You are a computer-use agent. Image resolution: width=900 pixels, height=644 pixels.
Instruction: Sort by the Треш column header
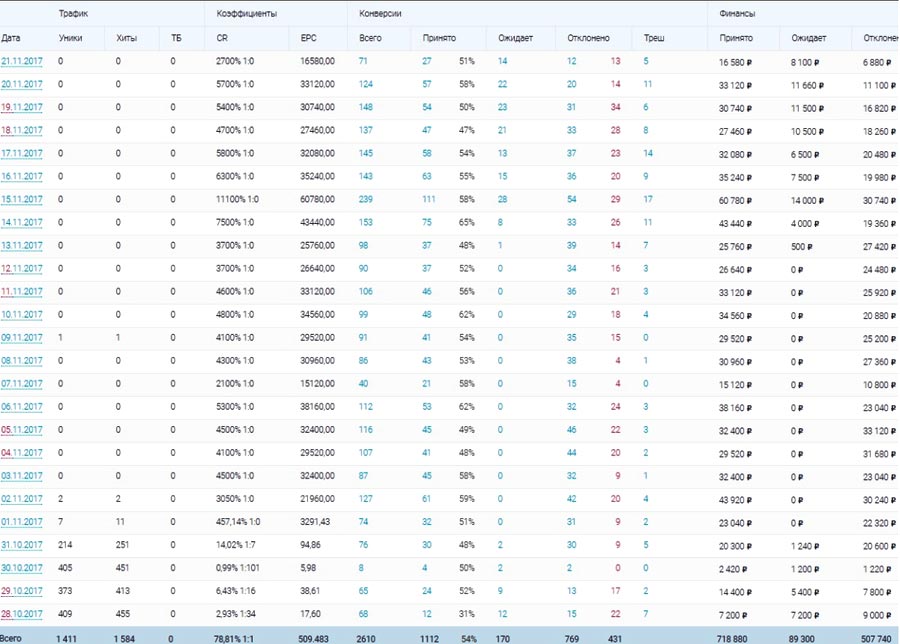(654, 38)
